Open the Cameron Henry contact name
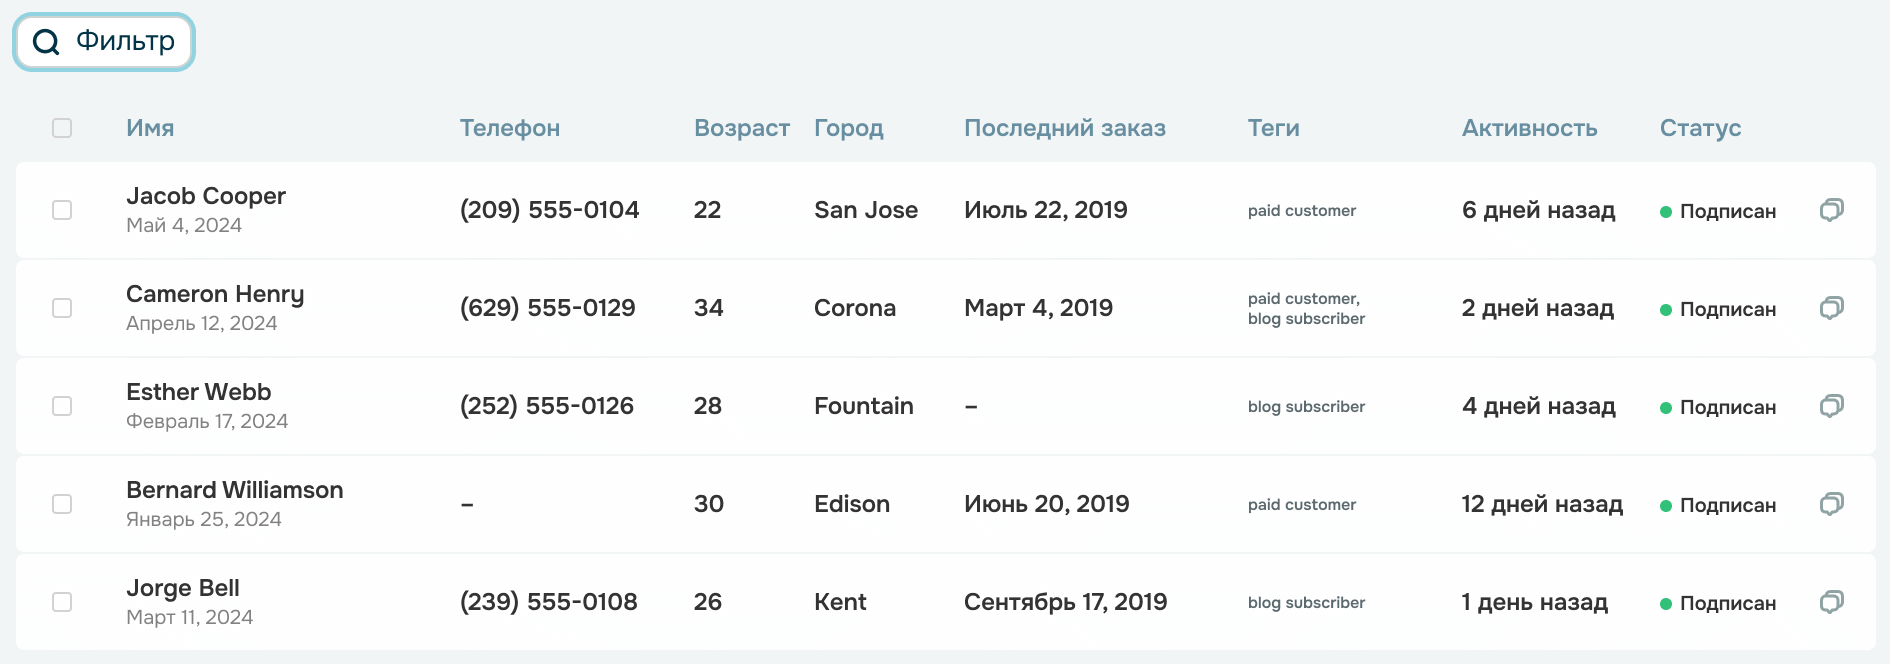The height and width of the screenshot is (664, 1890). (x=215, y=295)
